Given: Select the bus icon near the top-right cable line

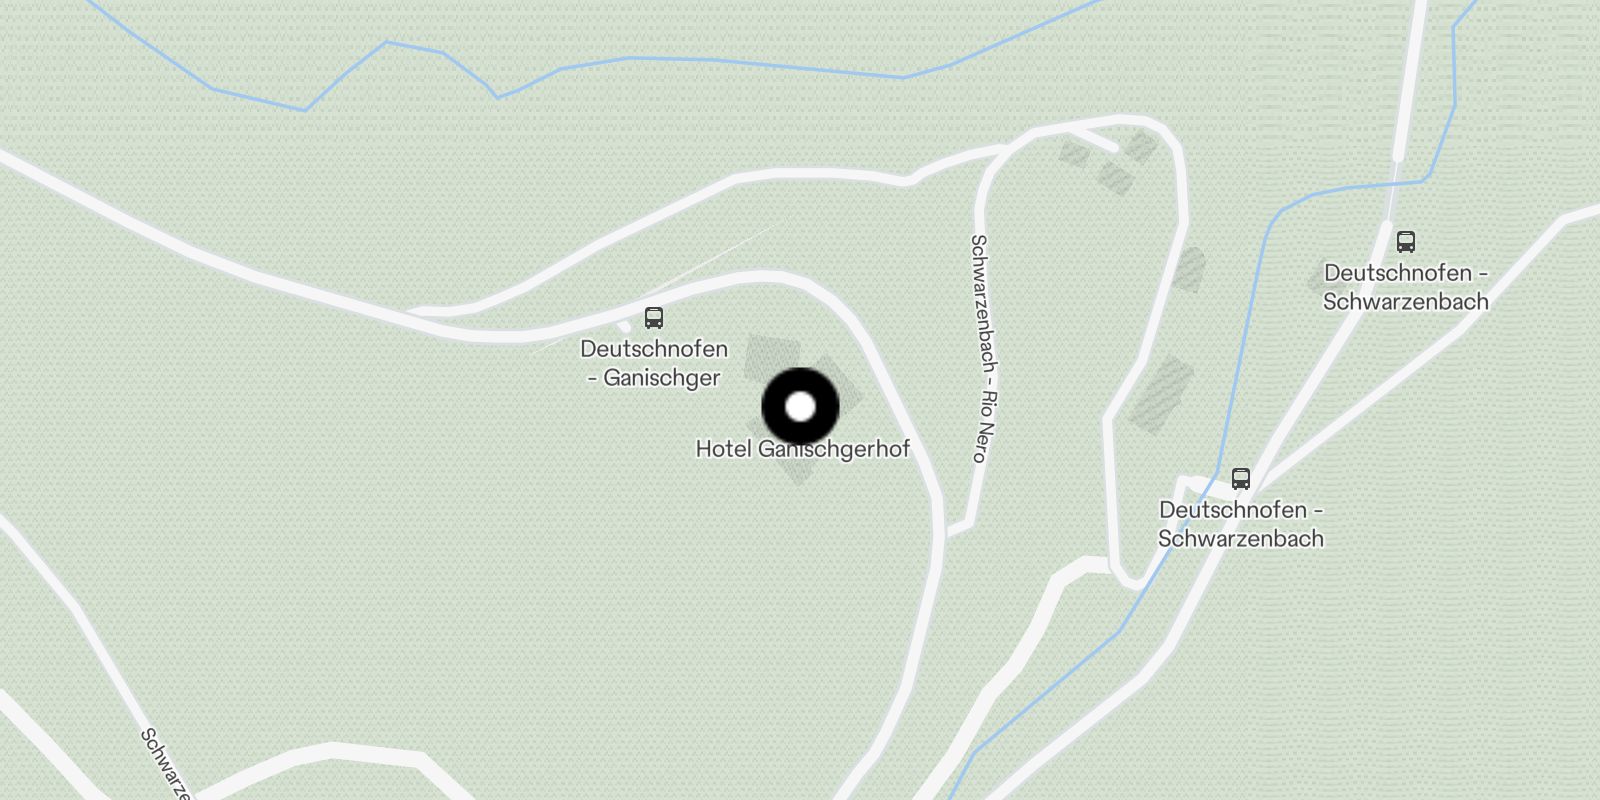Looking at the screenshot, I should tap(1406, 241).
